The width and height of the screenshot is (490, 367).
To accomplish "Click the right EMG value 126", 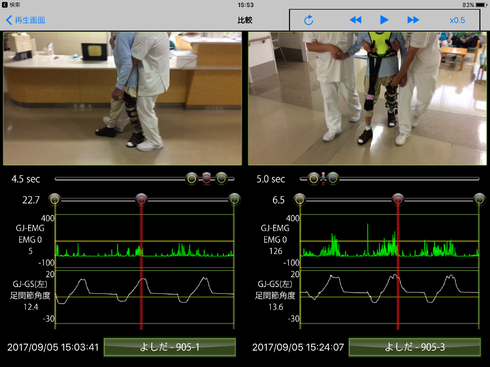I will [276, 251].
